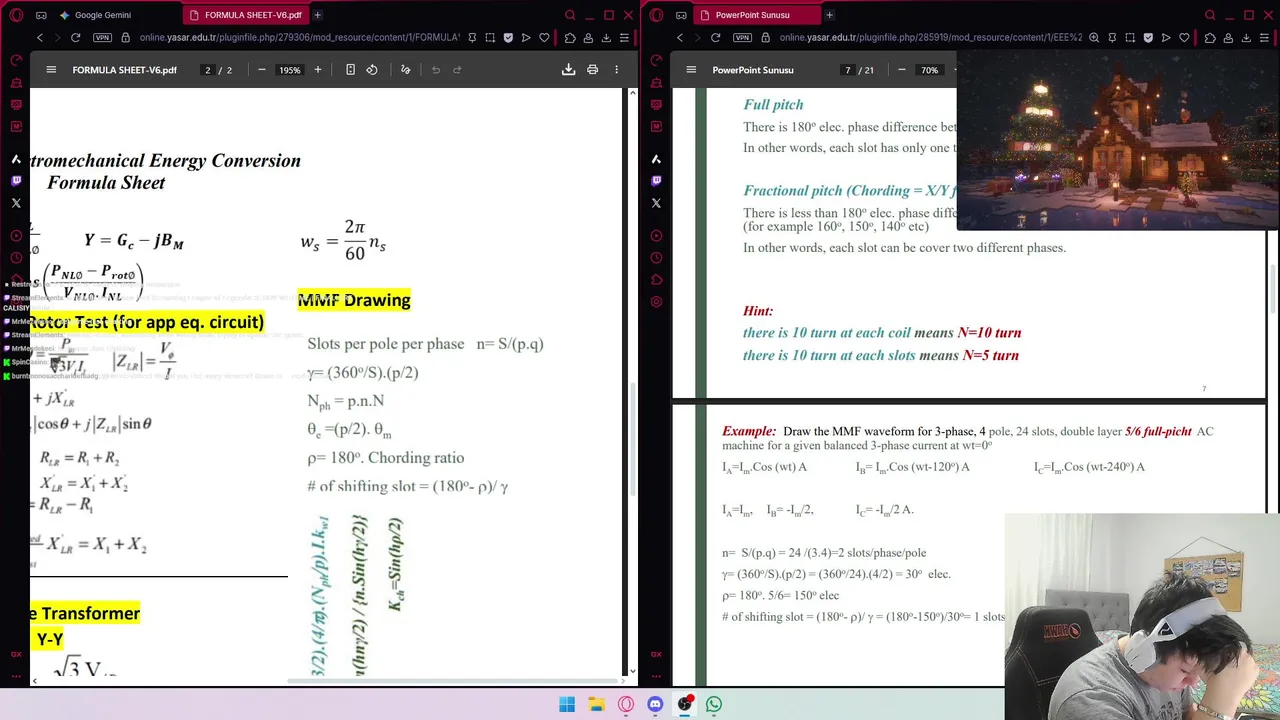Edit the 70% zoom field

[x=930, y=70]
